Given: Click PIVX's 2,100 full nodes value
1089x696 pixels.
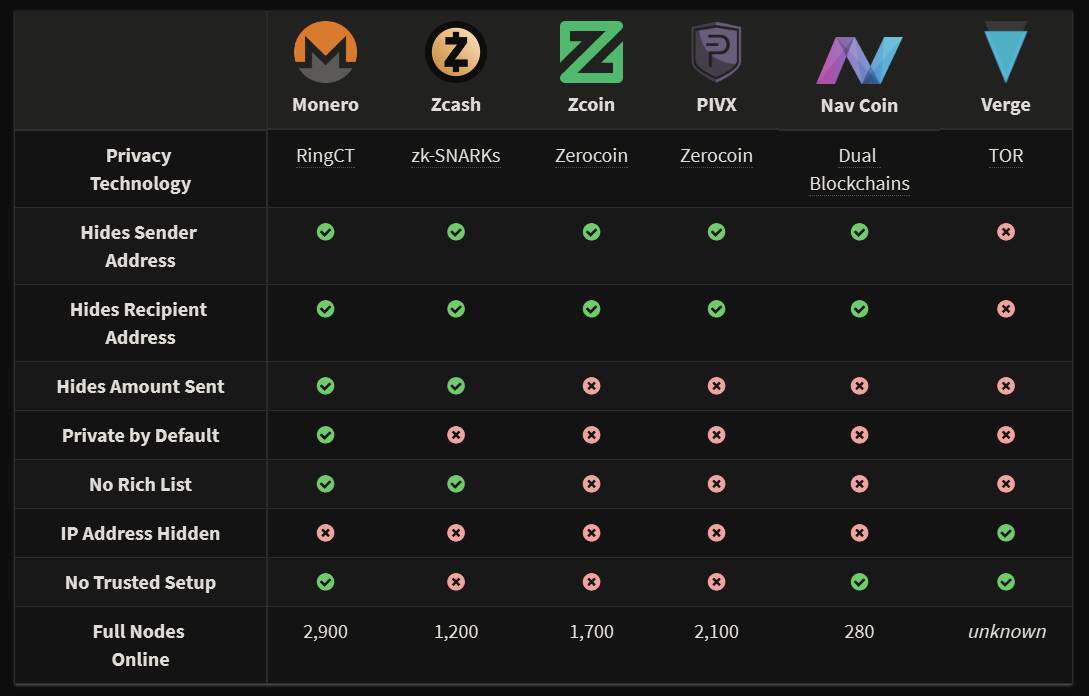Looking at the screenshot, I should 716,631.
